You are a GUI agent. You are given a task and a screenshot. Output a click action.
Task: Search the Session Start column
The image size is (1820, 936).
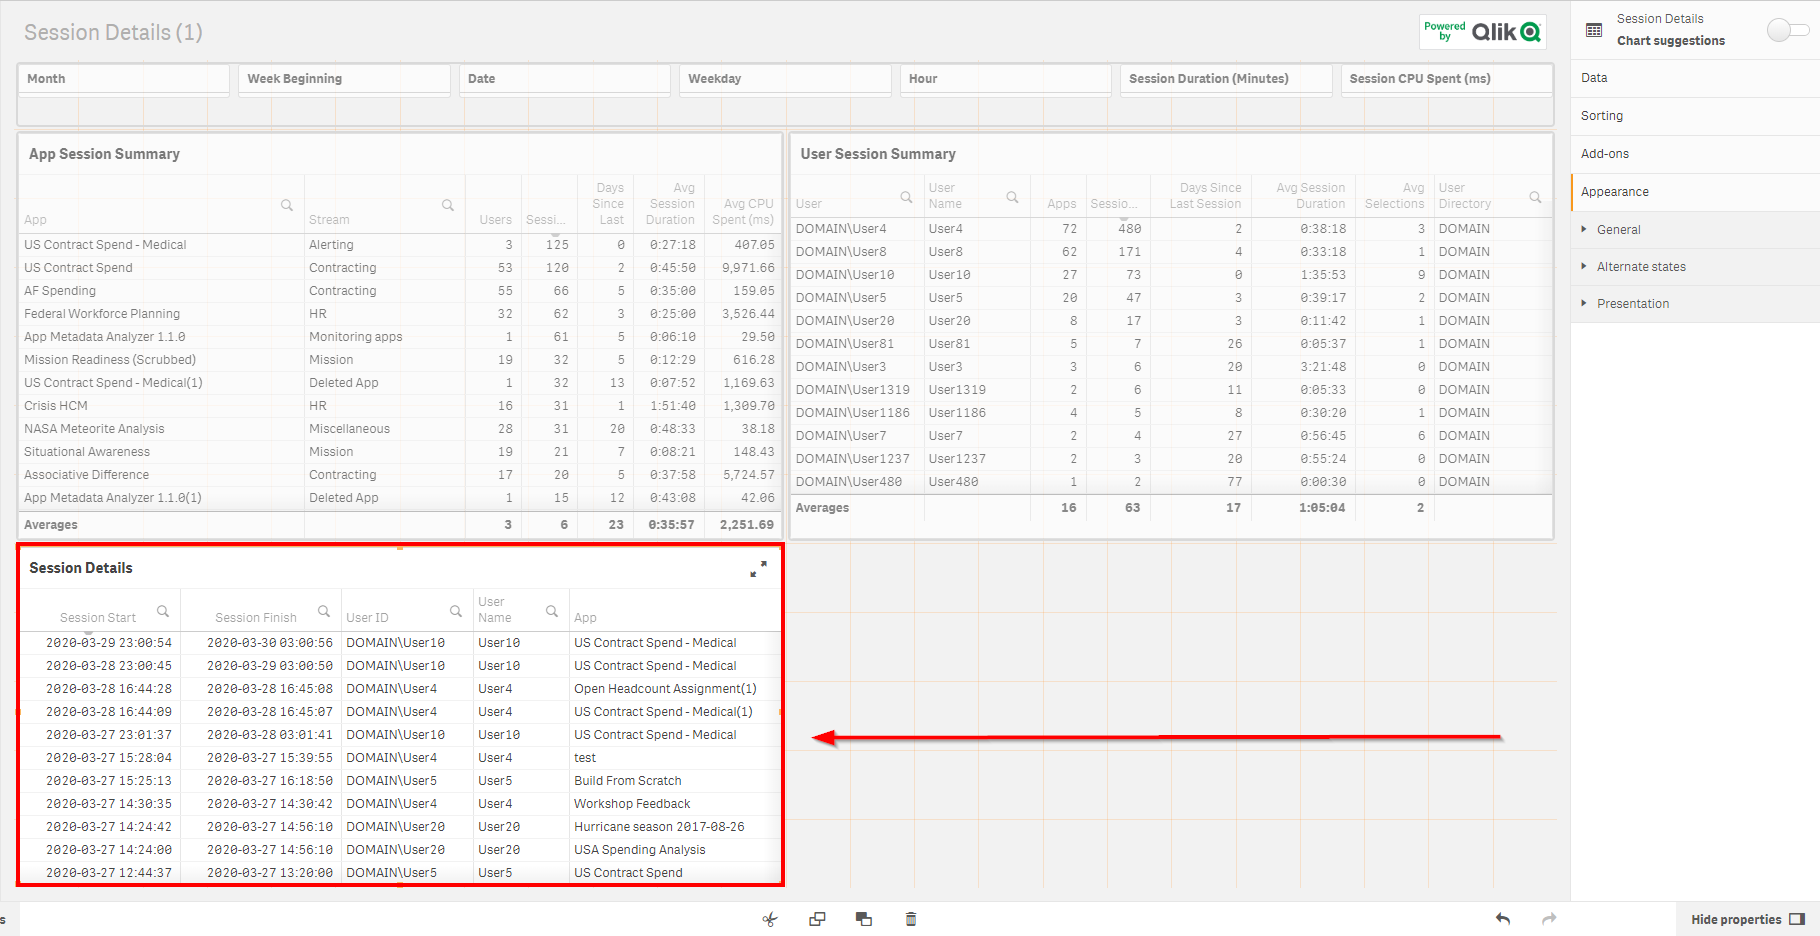click(163, 611)
